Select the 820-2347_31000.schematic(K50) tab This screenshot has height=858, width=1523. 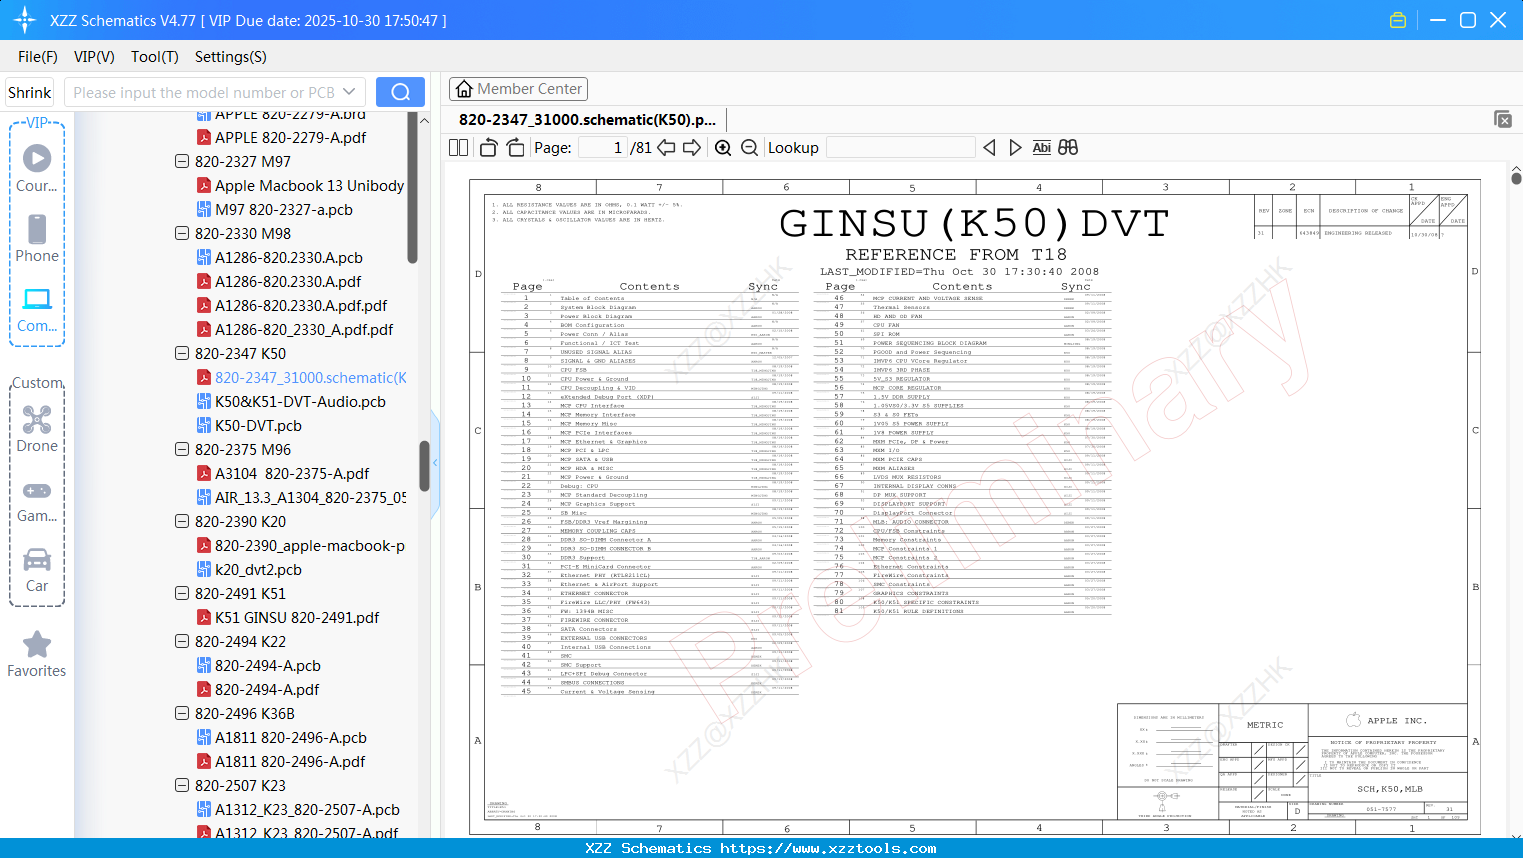(x=587, y=120)
